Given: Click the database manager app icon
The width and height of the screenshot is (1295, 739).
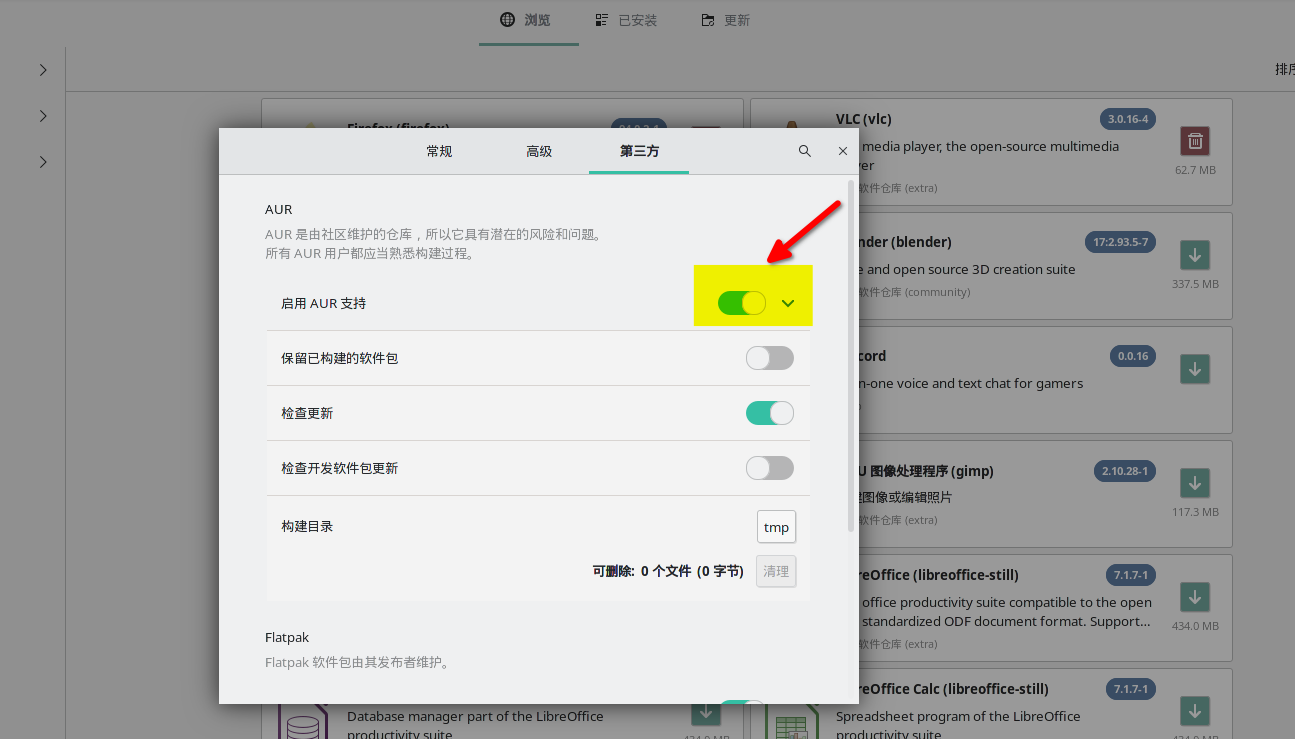Looking at the screenshot, I should [303, 724].
